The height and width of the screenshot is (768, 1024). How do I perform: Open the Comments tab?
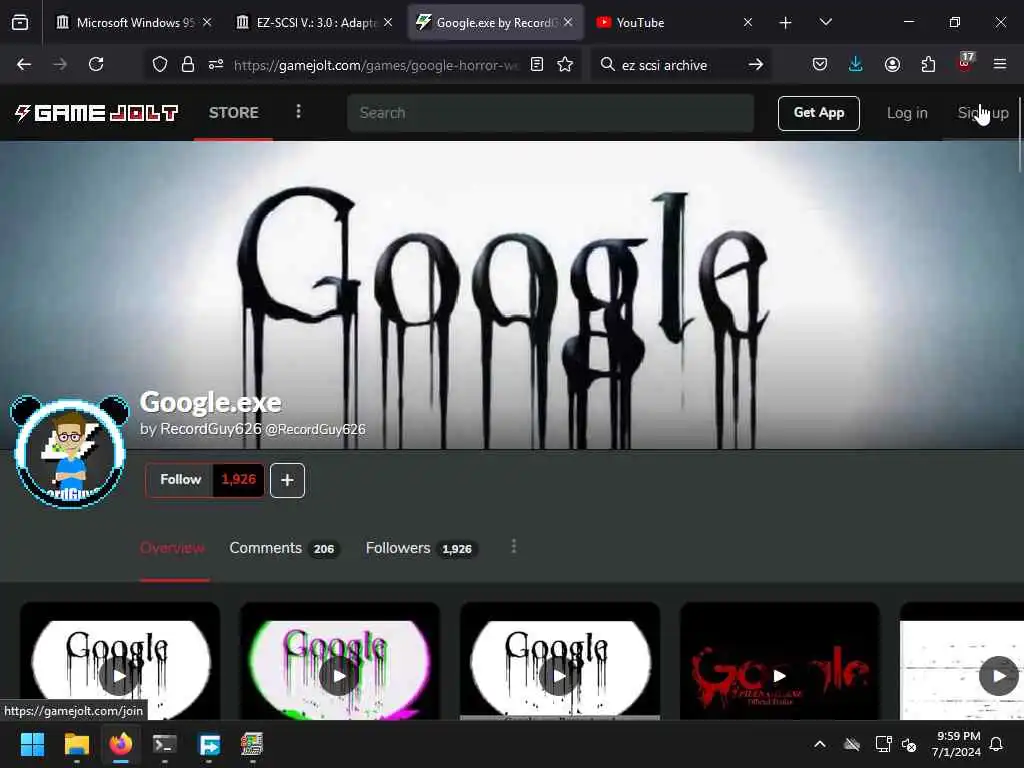(283, 548)
